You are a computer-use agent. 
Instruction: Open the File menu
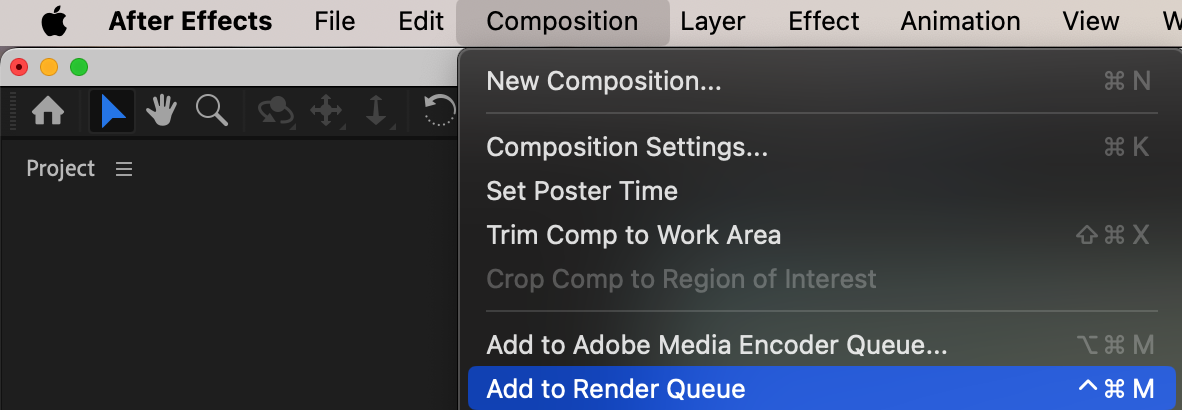click(x=334, y=21)
